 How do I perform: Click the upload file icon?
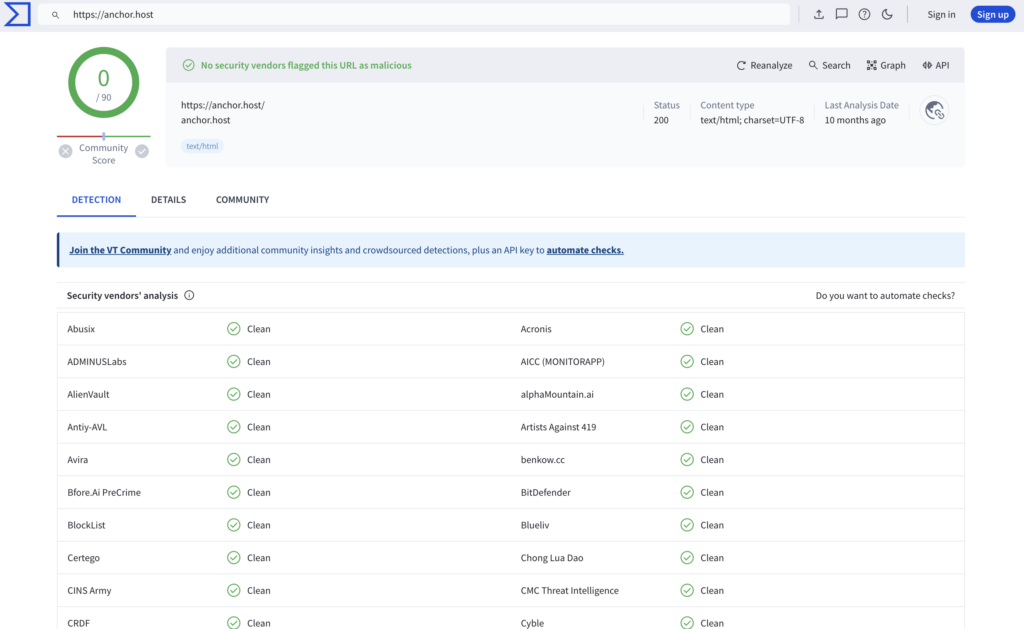[x=819, y=15]
